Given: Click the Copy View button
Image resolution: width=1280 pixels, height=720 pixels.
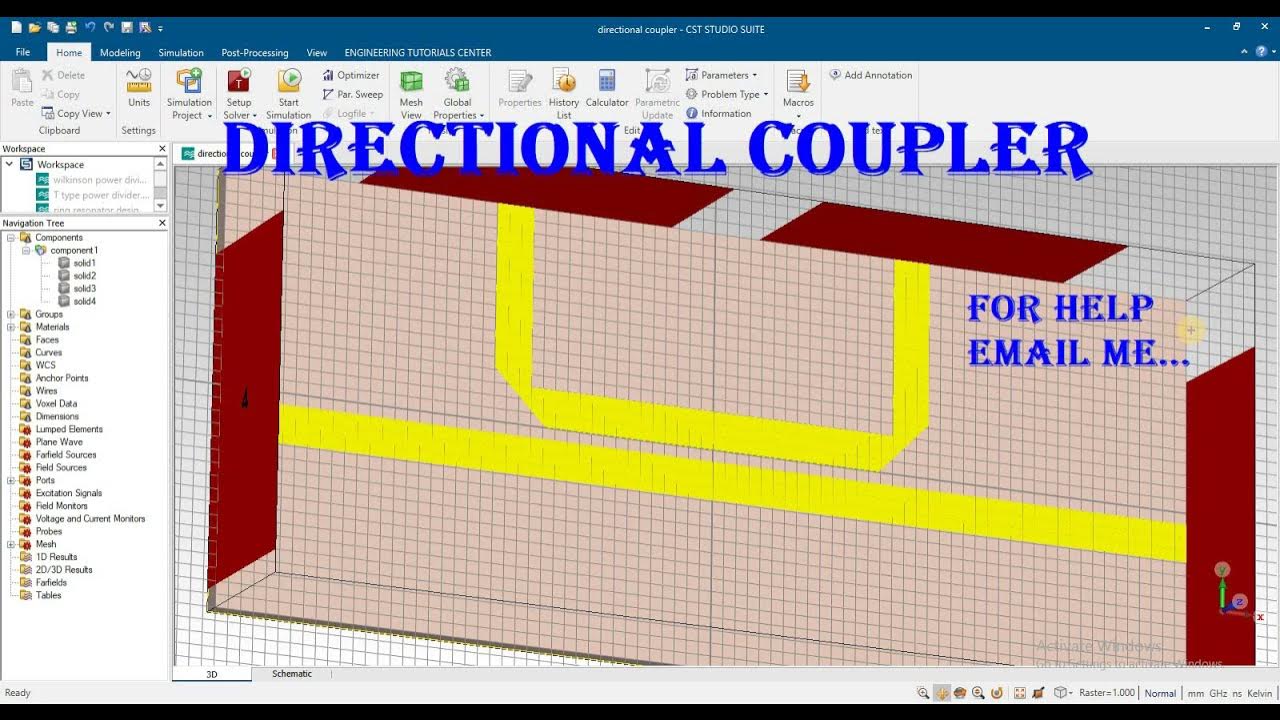Looking at the screenshot, I should [75, 113].
